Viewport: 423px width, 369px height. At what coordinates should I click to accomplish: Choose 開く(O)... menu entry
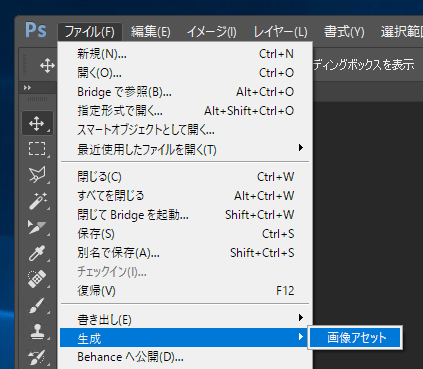(185, 73)
